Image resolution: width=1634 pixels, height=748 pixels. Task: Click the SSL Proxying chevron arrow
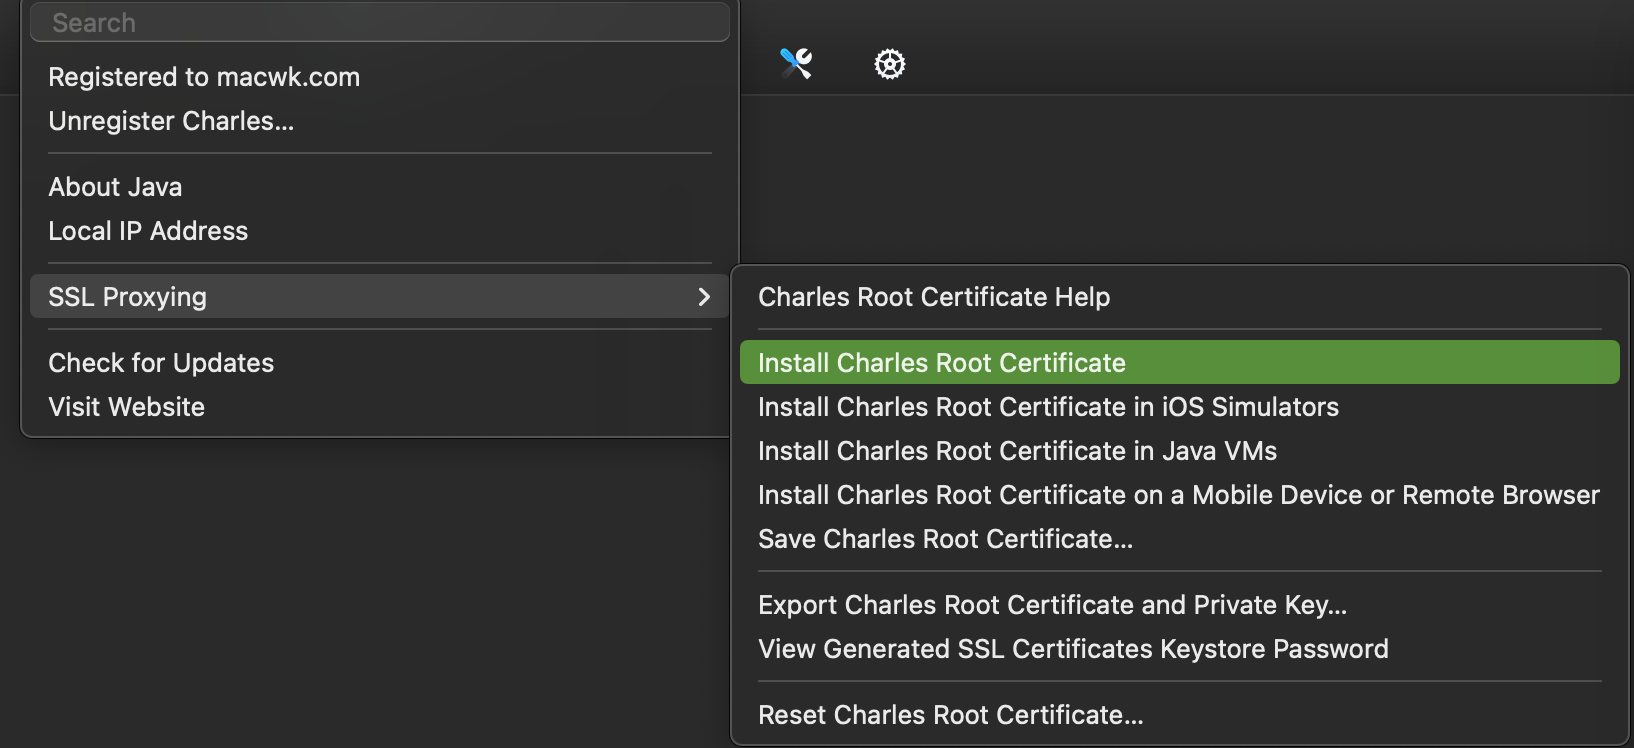tap(704, 297)
